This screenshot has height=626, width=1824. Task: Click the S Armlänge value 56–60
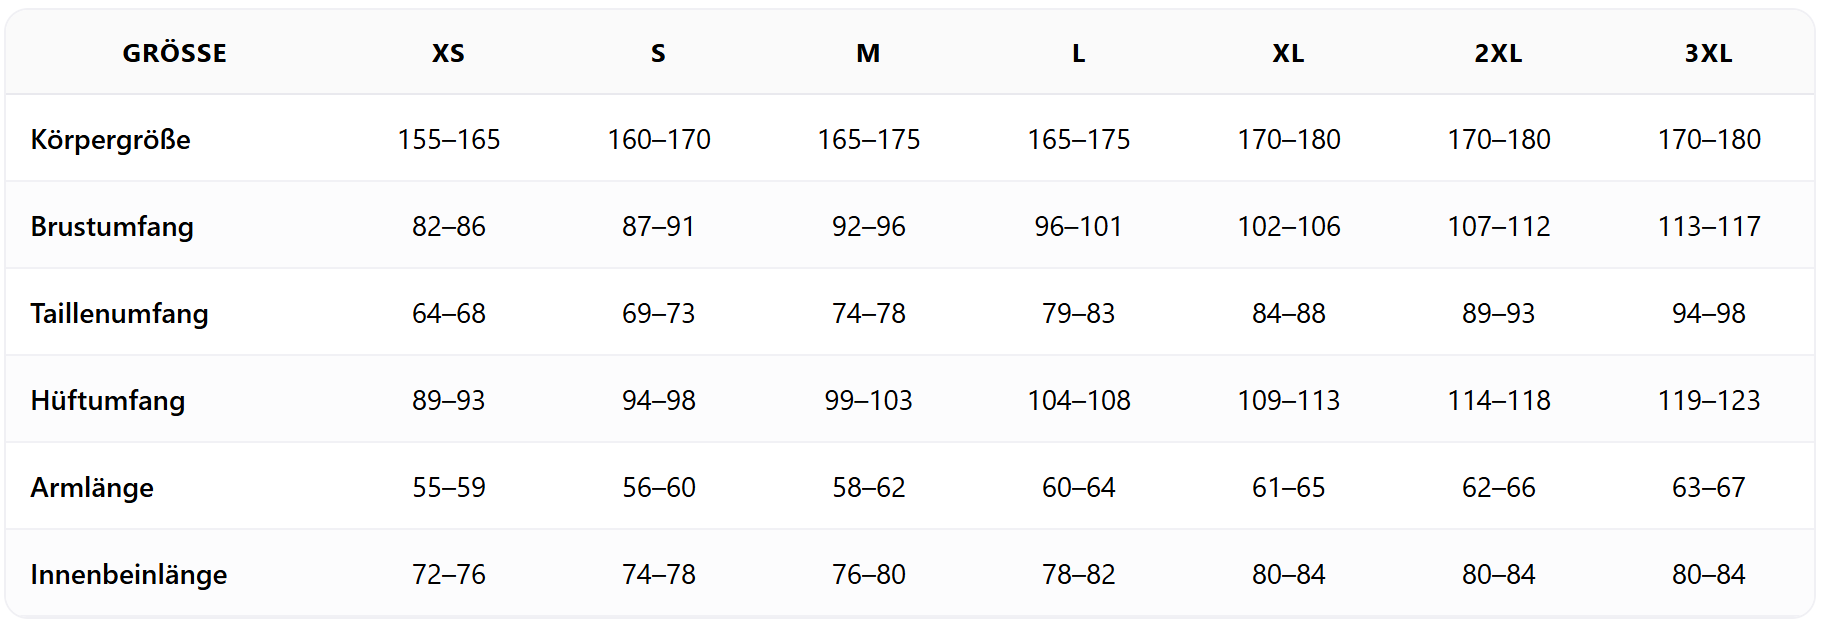point(658,487)
